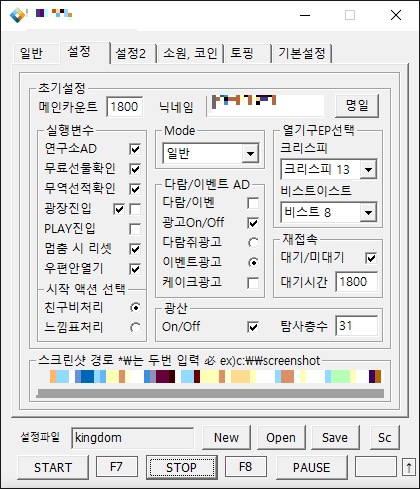Select the 친구비처리 radio button

coord(135,308)
